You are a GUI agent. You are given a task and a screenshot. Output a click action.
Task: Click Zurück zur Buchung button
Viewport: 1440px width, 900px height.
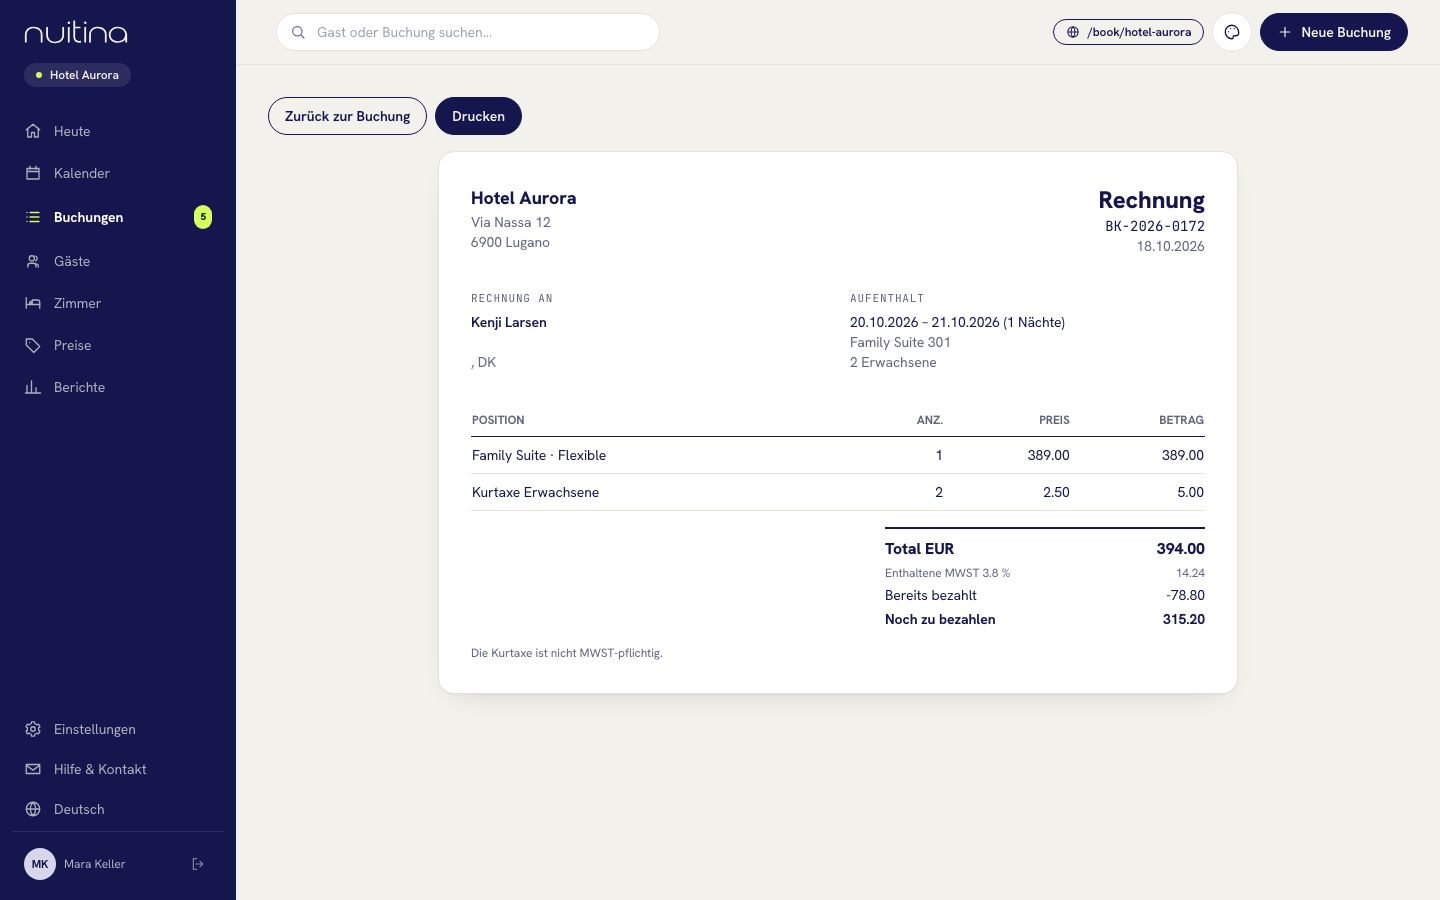coord(347,116)
